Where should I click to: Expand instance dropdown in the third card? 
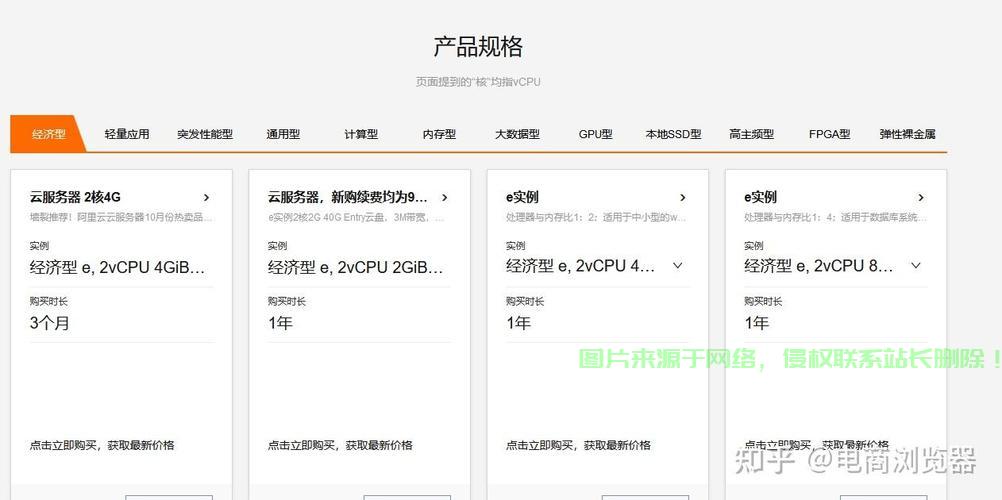point(677,266)
